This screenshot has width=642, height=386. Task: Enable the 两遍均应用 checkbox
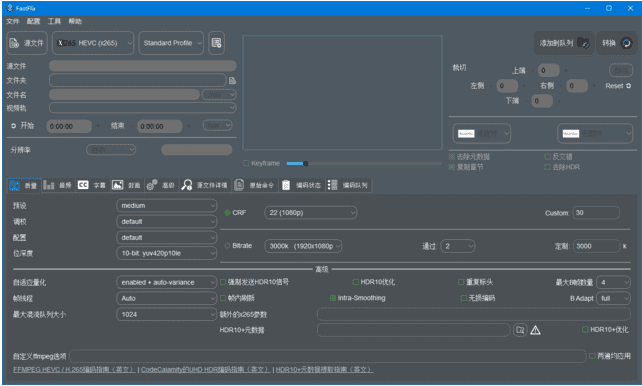592,356
